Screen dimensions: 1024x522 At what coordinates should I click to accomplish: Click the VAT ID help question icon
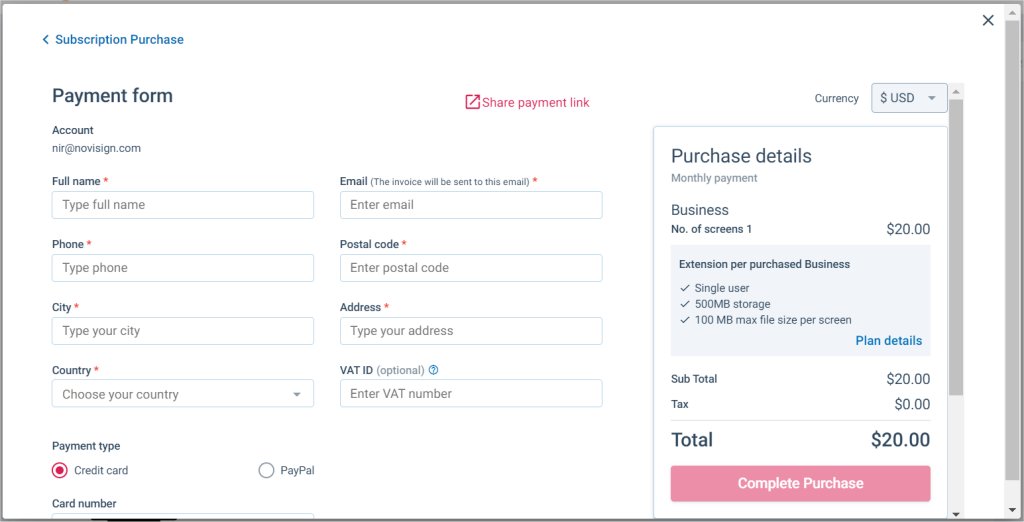click(433, 370)
